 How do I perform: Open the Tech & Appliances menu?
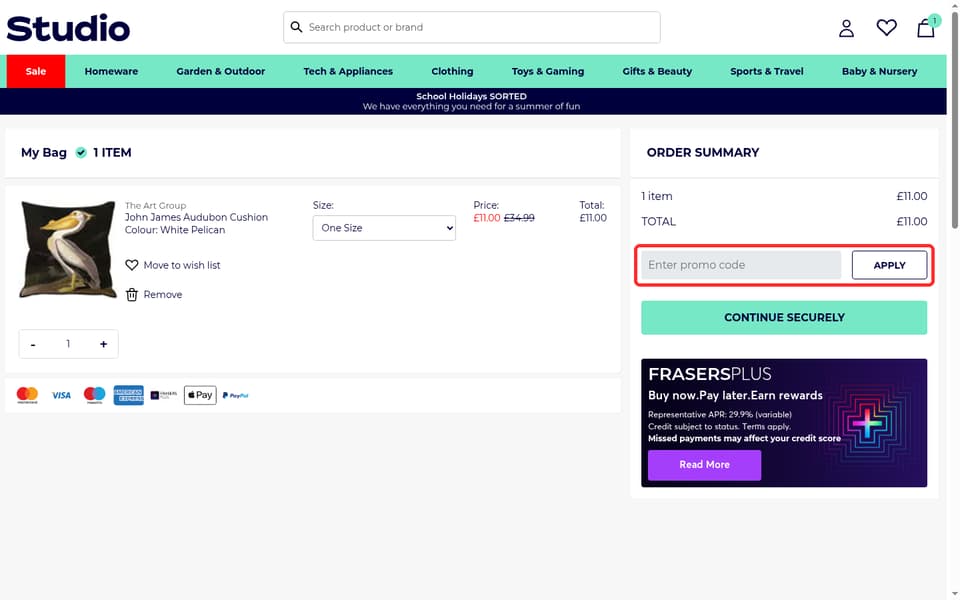tap(348, 71)
